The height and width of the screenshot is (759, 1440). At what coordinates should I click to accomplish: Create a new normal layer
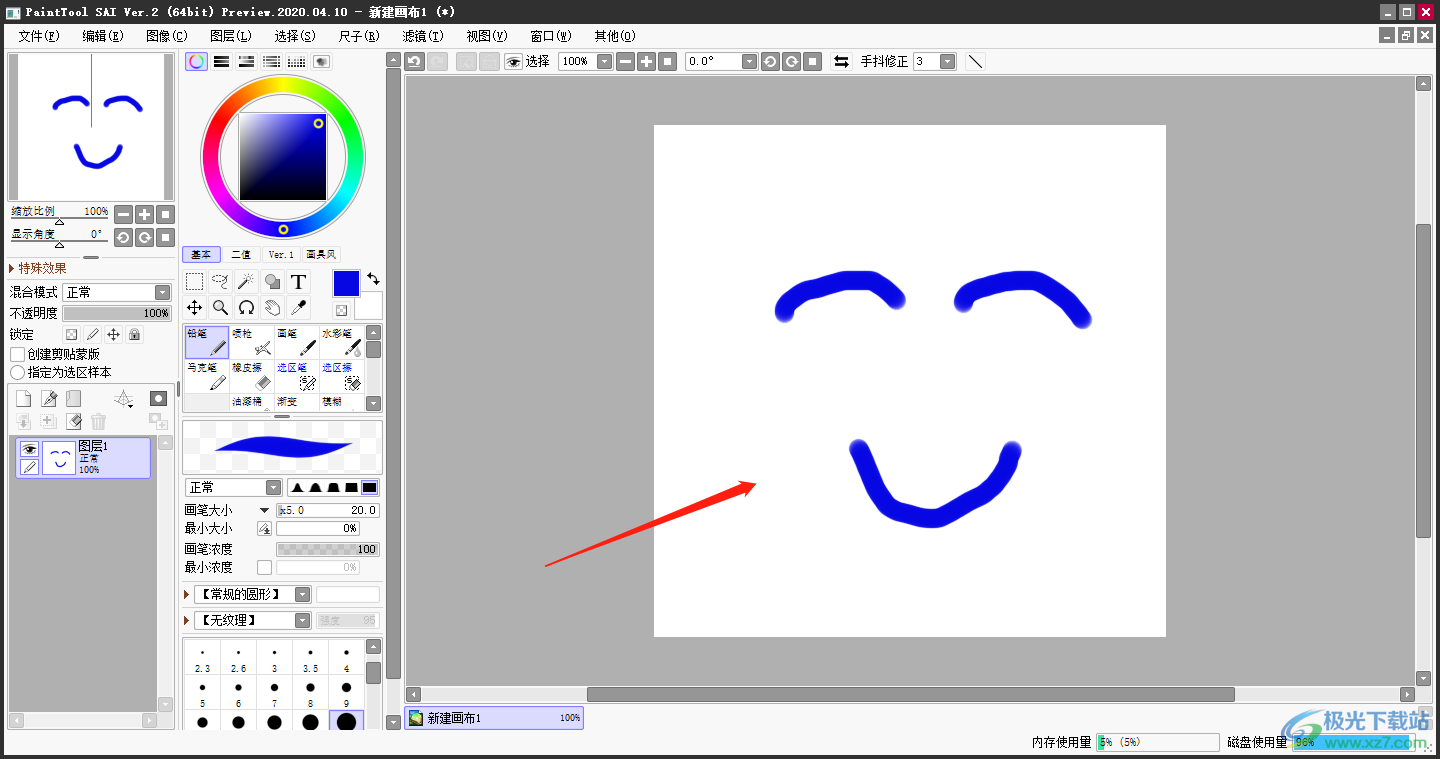(x=23, y=399)
